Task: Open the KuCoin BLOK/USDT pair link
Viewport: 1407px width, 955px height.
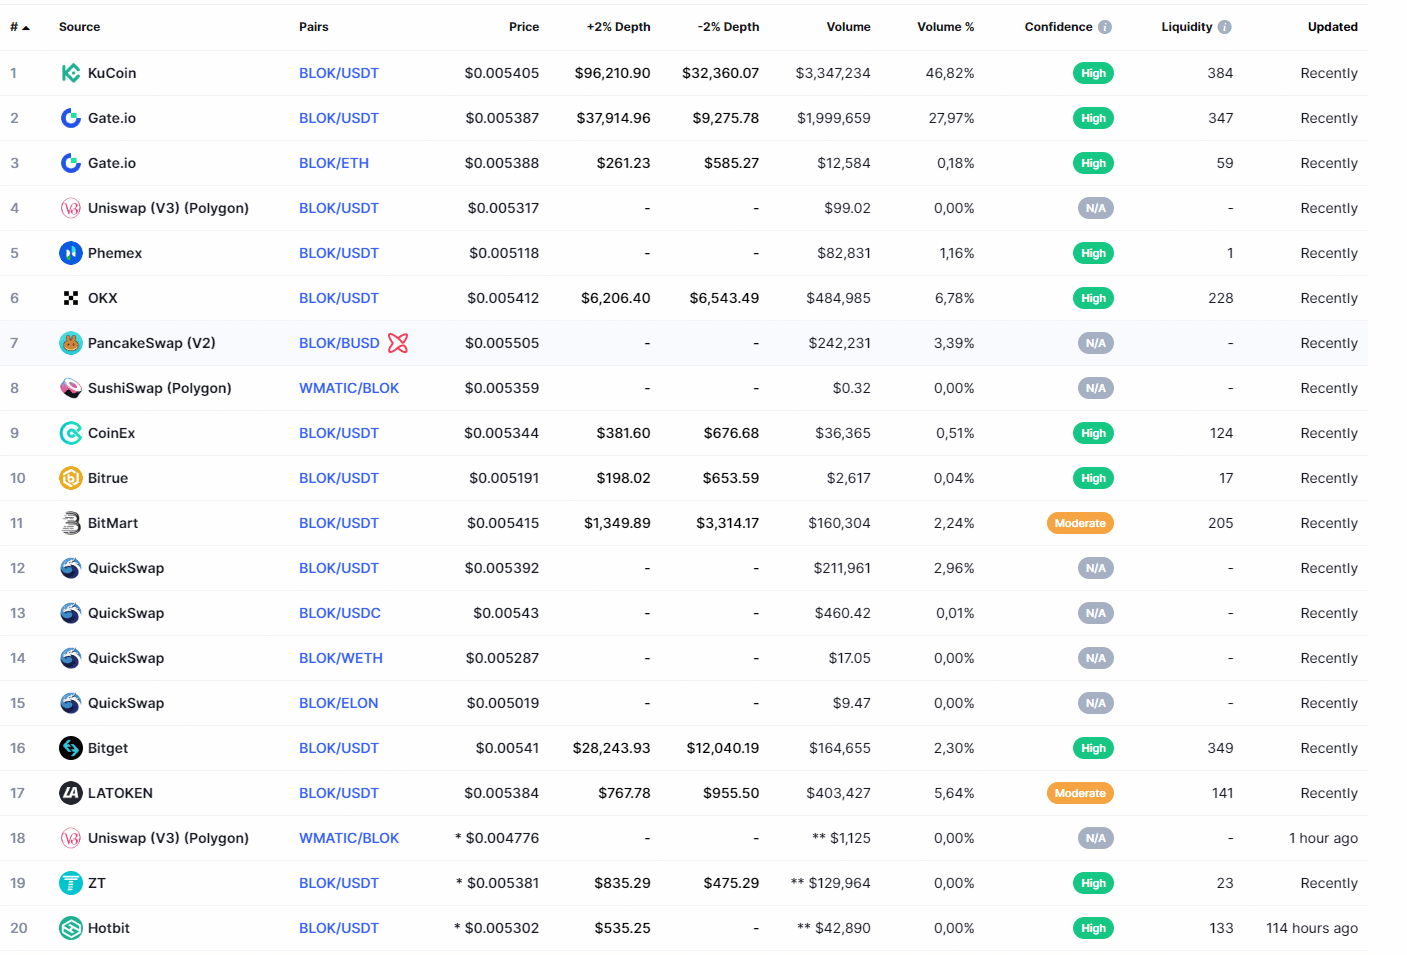Action: [x=338, y=73]
